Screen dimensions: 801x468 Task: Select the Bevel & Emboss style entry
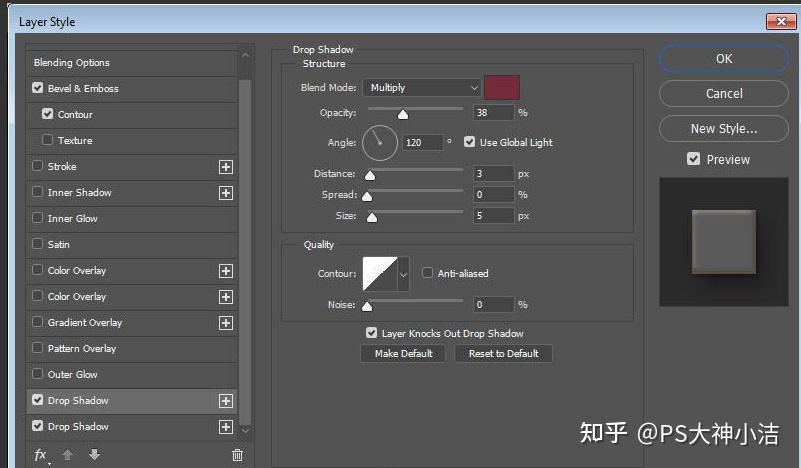tap(83, 88)
